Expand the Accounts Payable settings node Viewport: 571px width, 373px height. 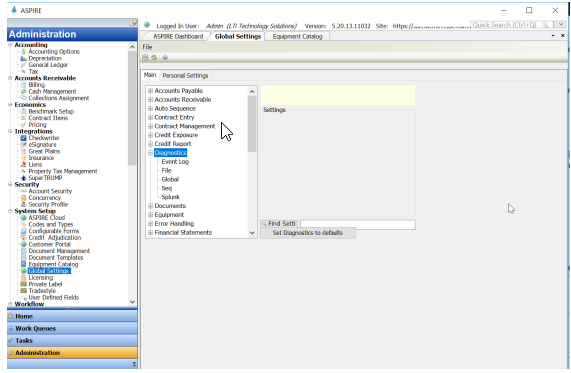coord(150,91)
